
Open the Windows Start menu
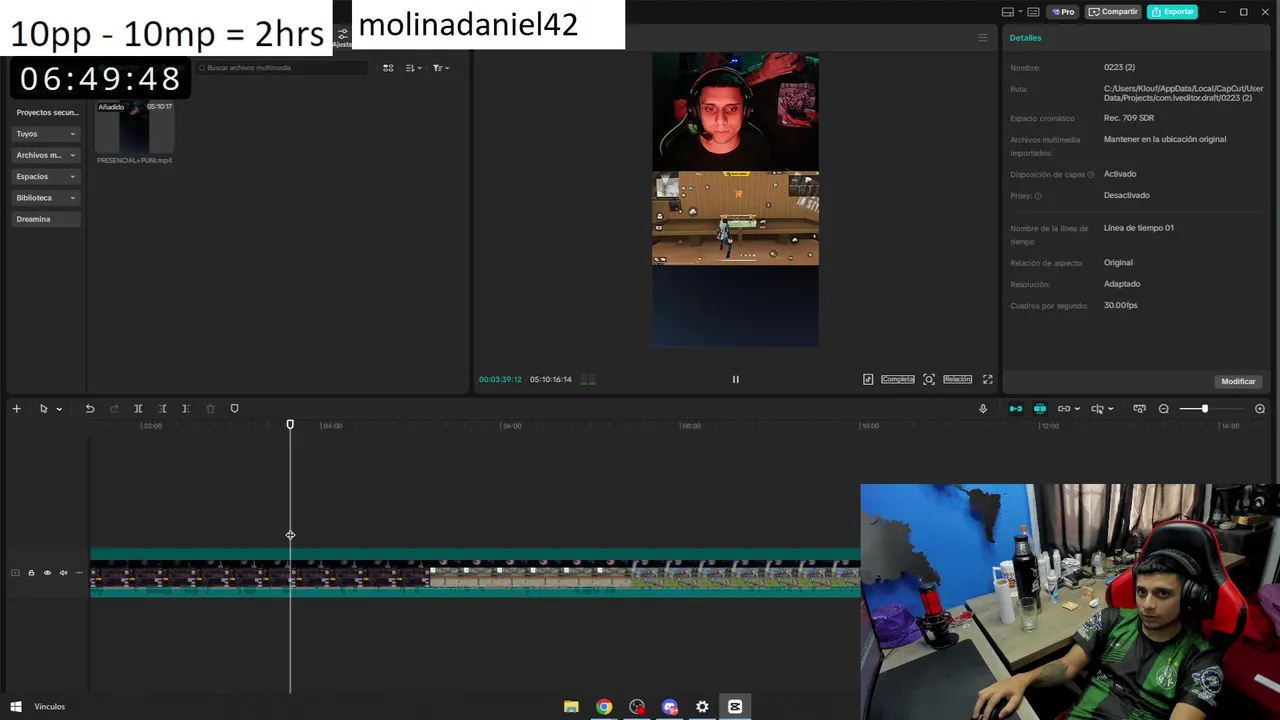pos(16,707)
